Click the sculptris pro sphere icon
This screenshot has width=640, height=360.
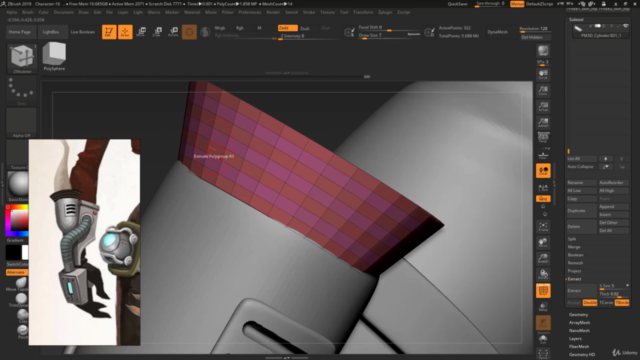[205, 32]
